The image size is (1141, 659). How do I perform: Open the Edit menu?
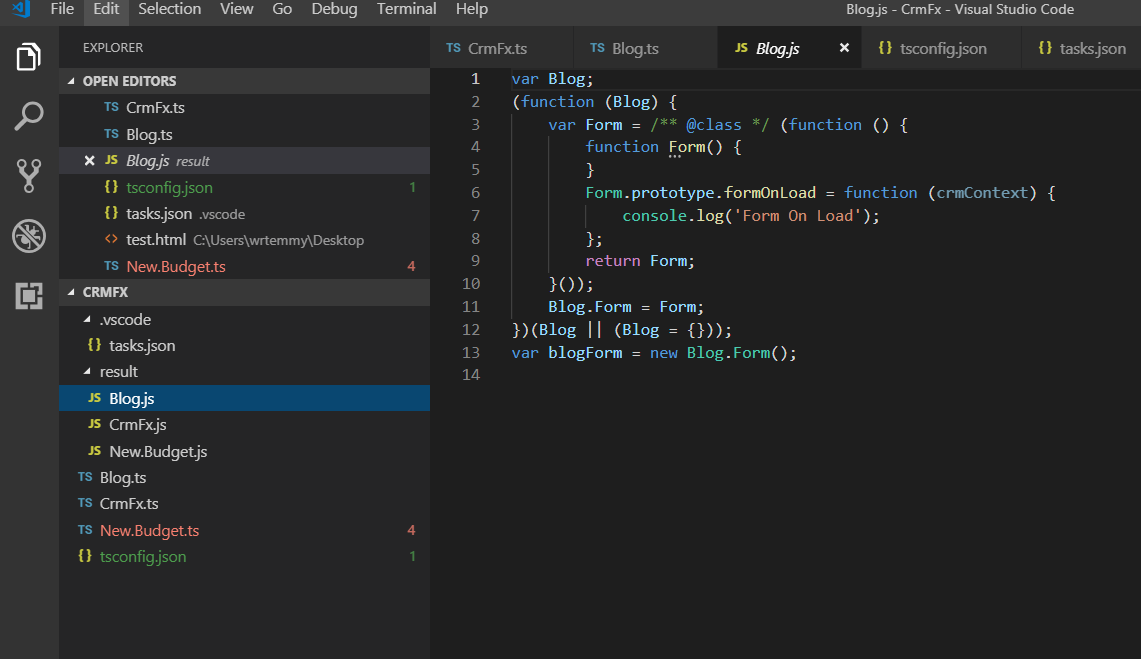[106, 9]
